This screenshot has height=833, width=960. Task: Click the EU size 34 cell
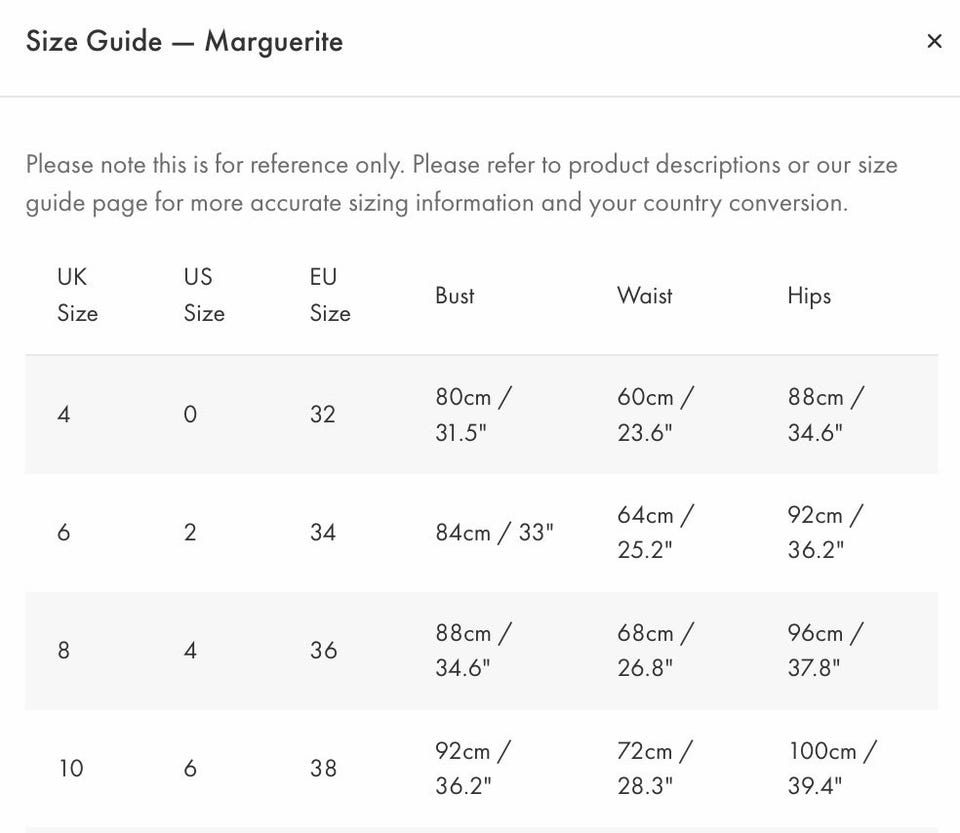tap(323, 532)
